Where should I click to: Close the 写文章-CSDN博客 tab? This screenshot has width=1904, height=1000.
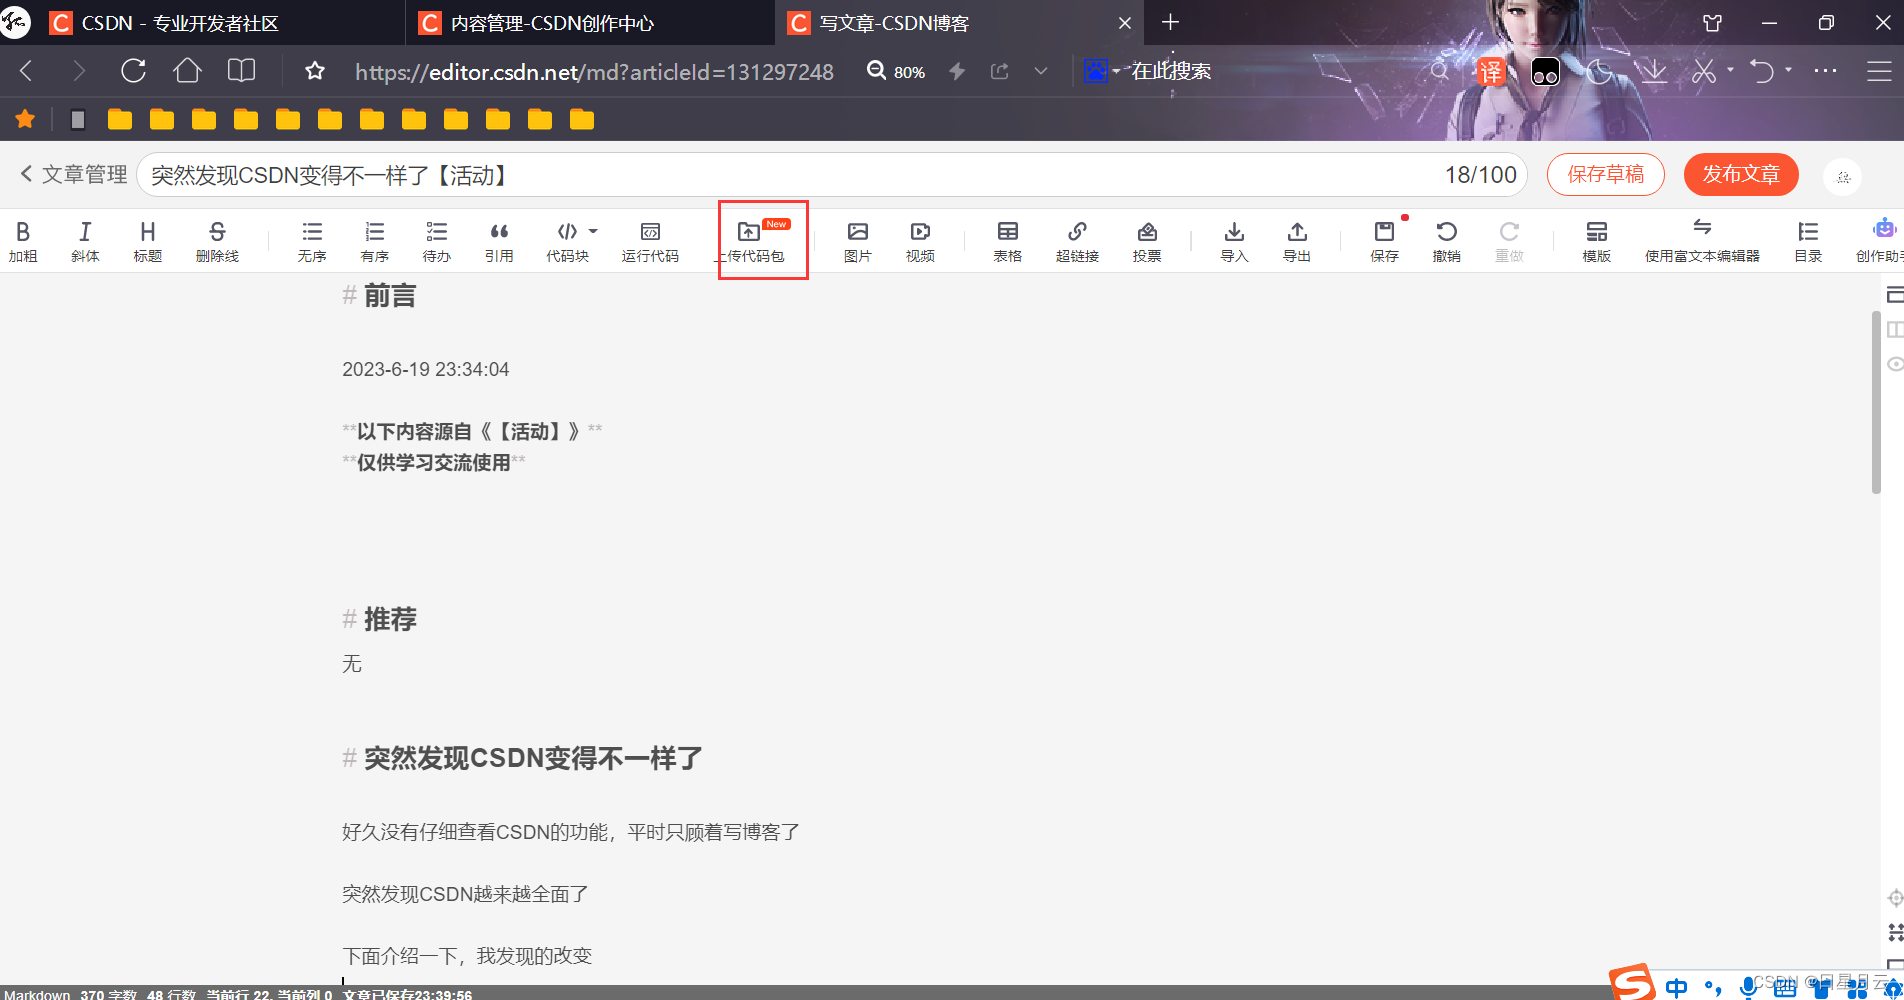(1125, 23)
